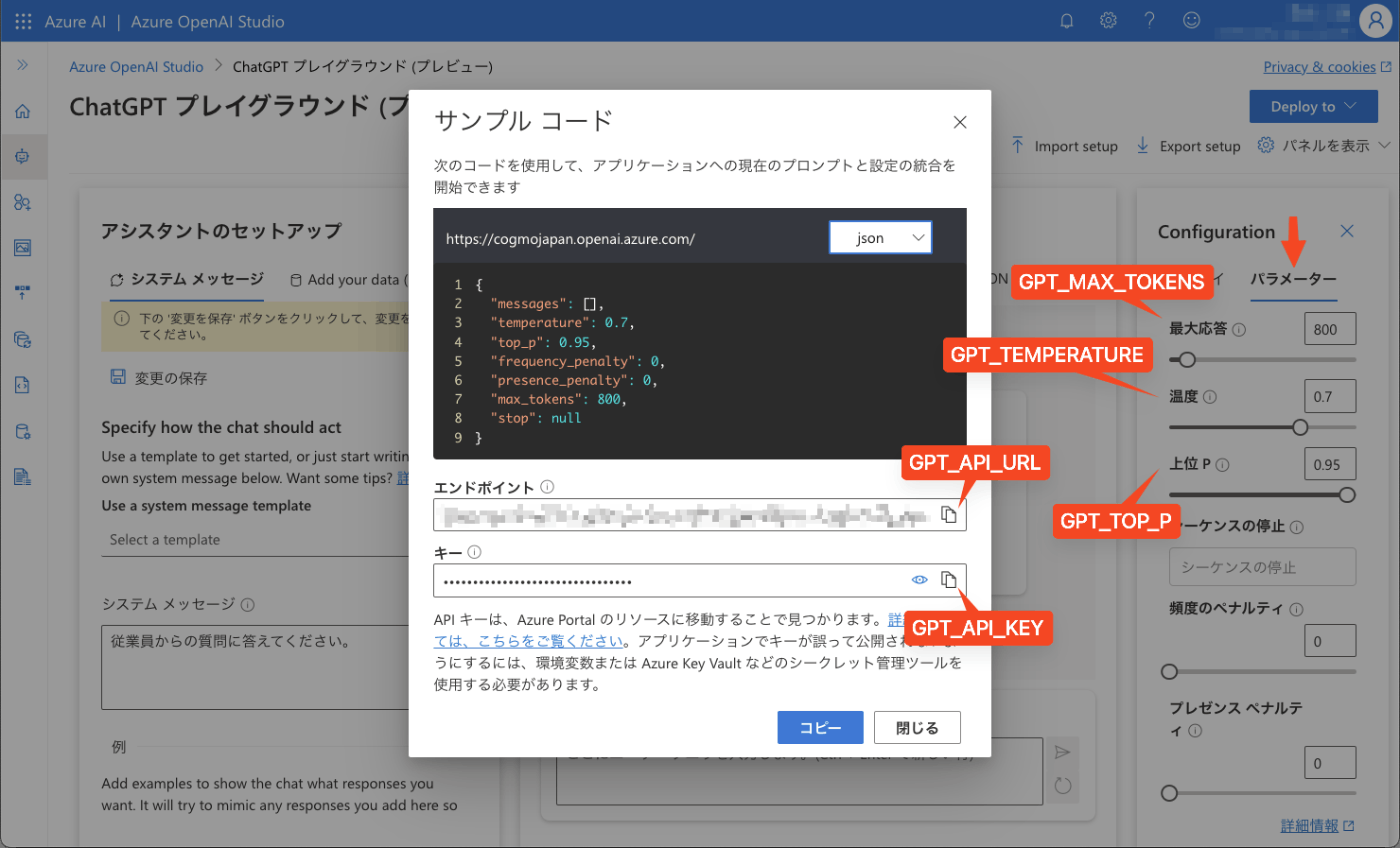Click info icon next to キー
Viewport: 1400px width, 848px height.
[x=475, y=551]
